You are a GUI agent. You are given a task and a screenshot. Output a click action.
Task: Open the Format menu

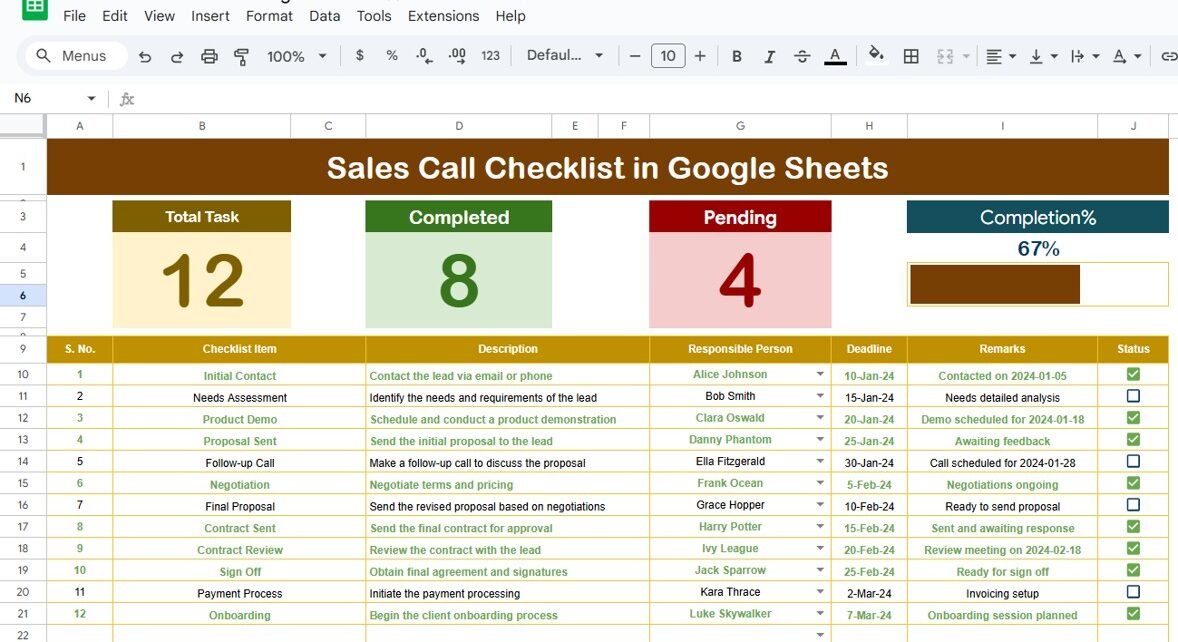269,16
